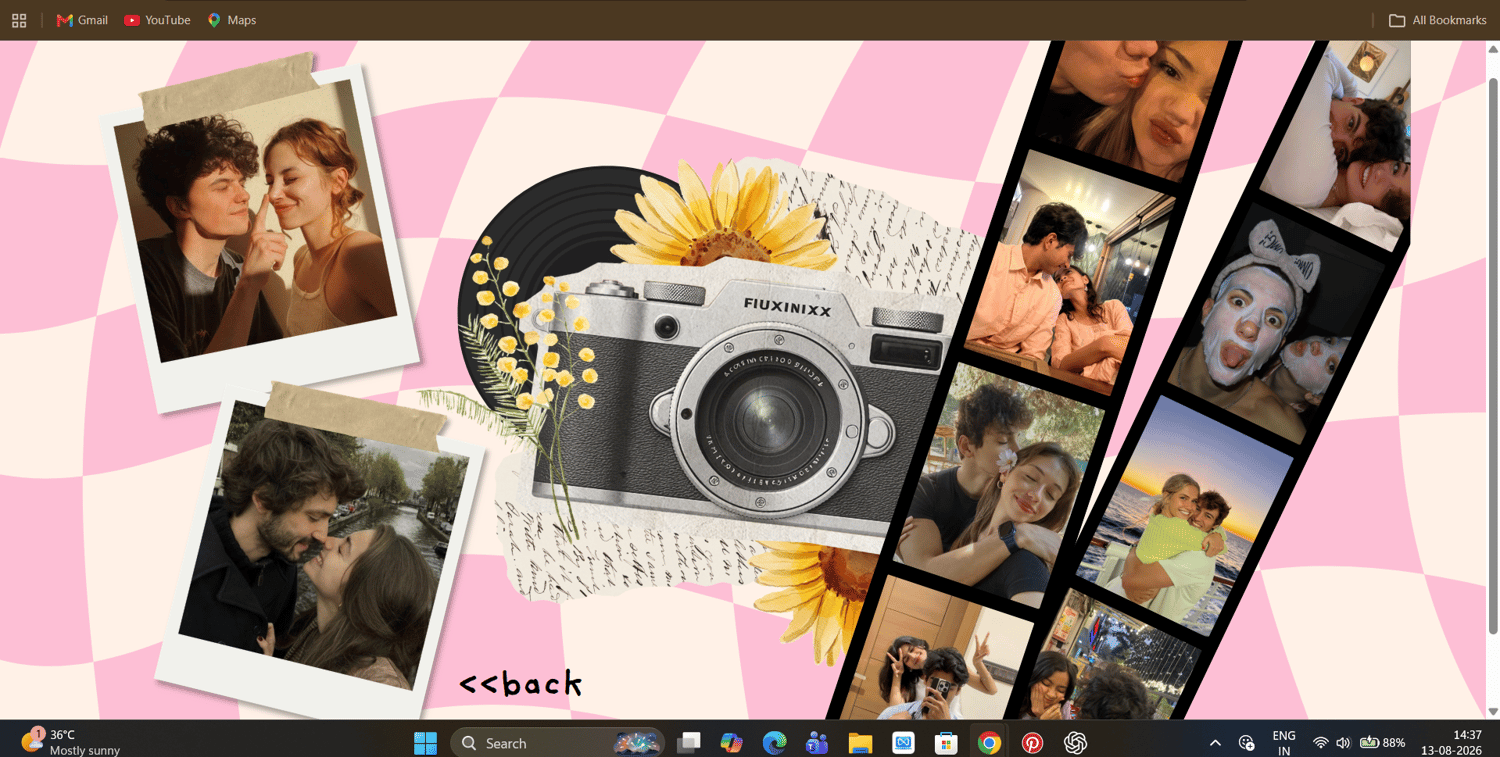Open Task View from the taskbar
The width and height of the screenshot is (1500, 757).
pyautogui.click(x=688, y=743)
